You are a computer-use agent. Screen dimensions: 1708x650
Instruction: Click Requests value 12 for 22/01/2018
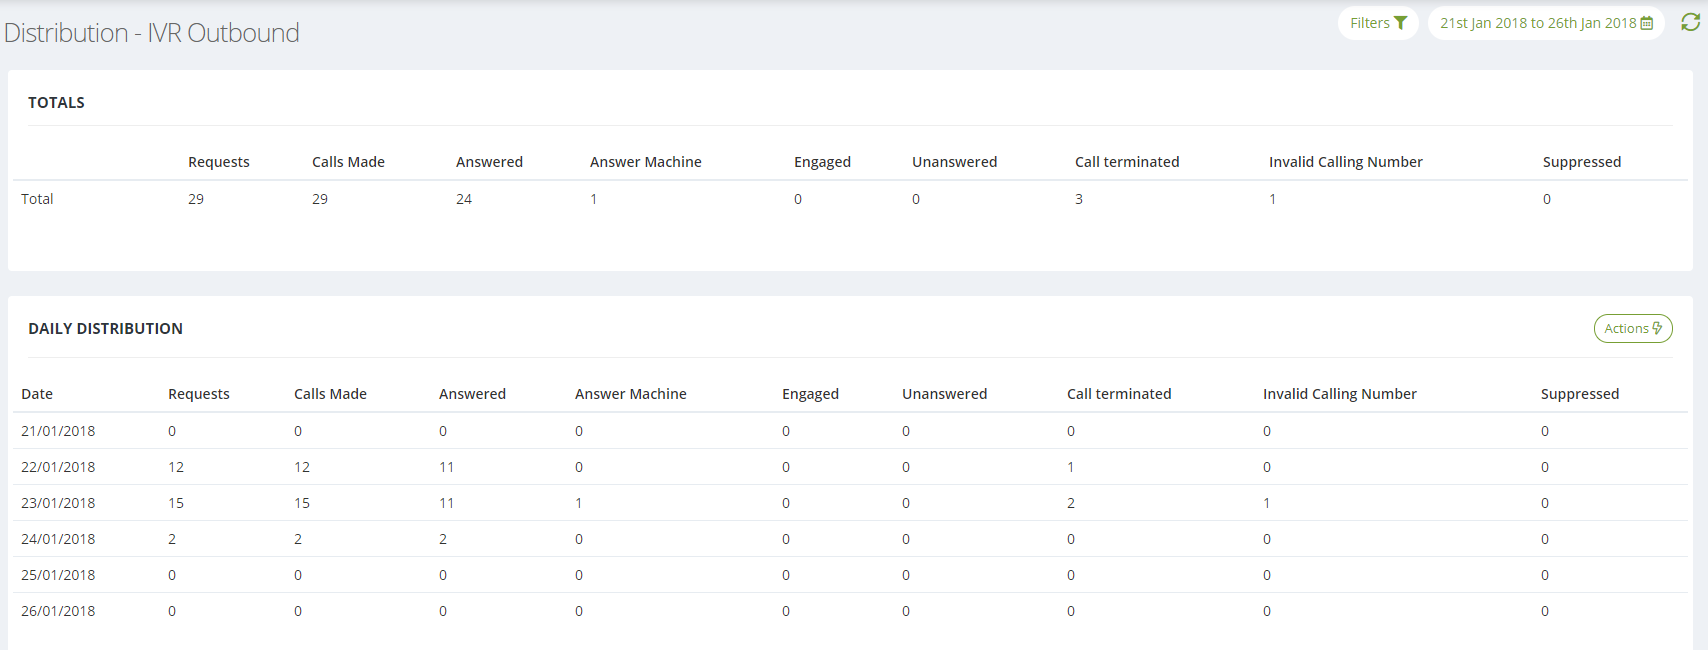[176, 467]
